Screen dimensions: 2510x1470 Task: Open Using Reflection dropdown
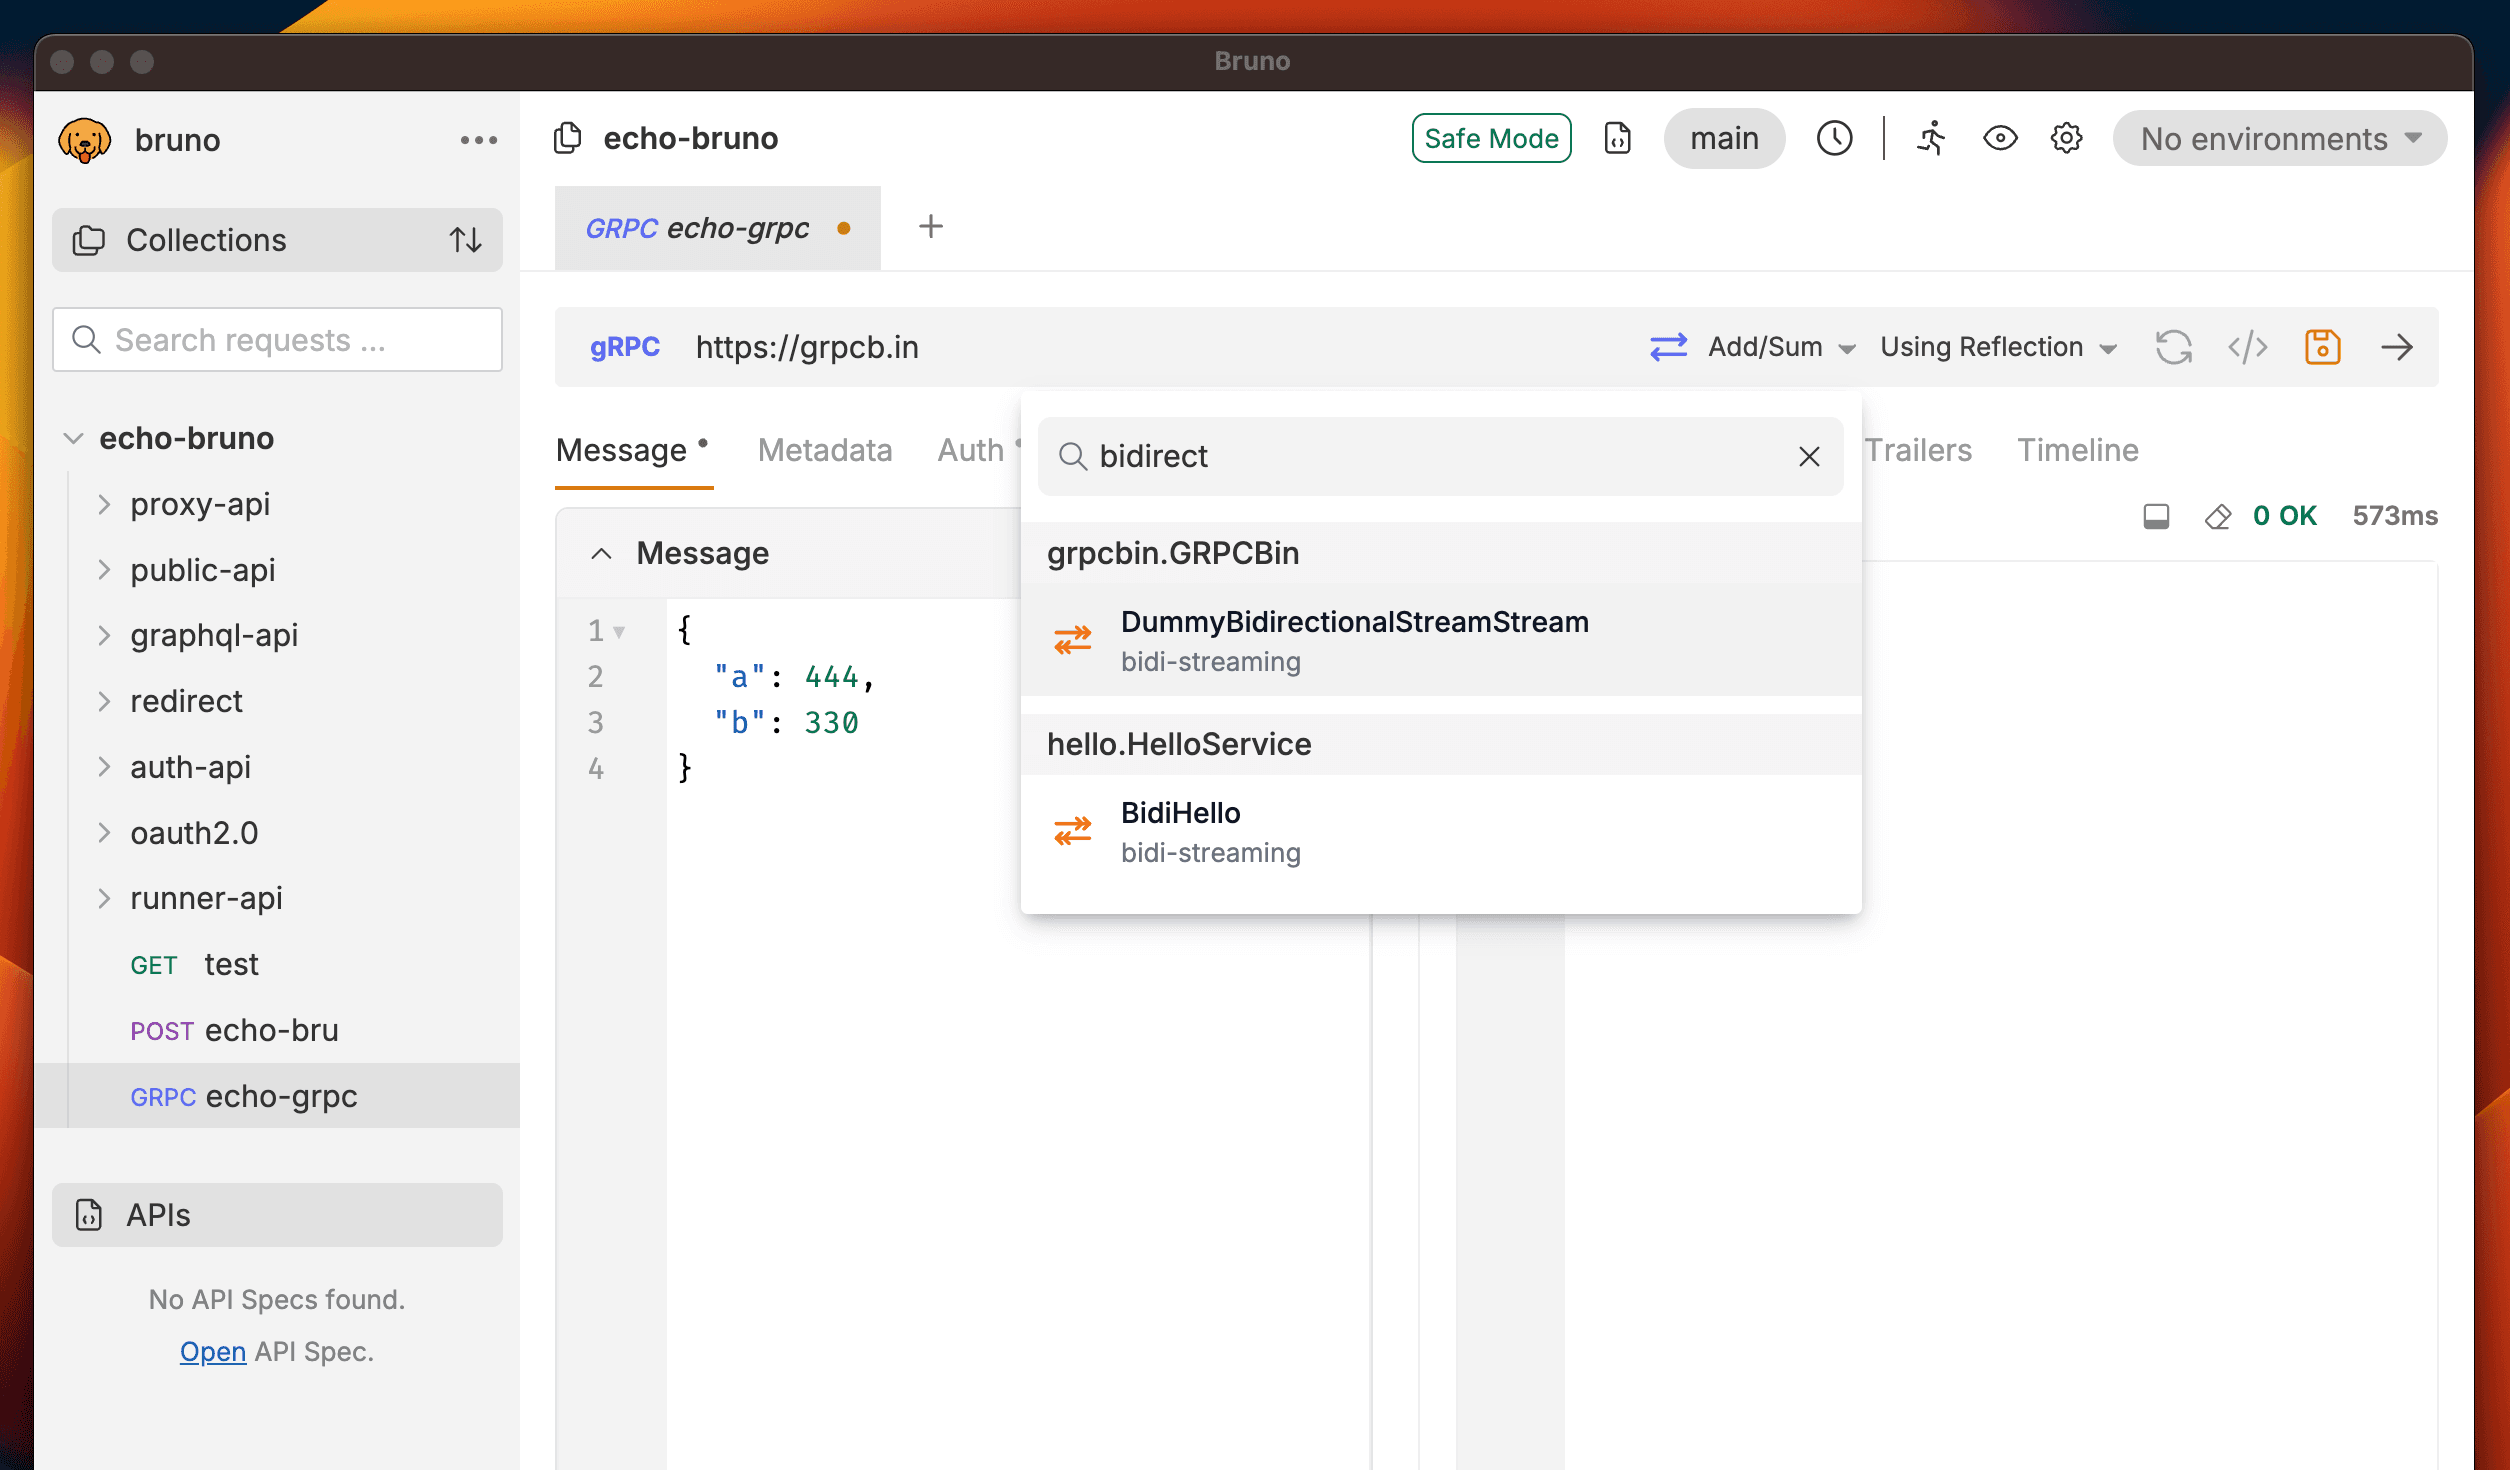pos(1997,347)
